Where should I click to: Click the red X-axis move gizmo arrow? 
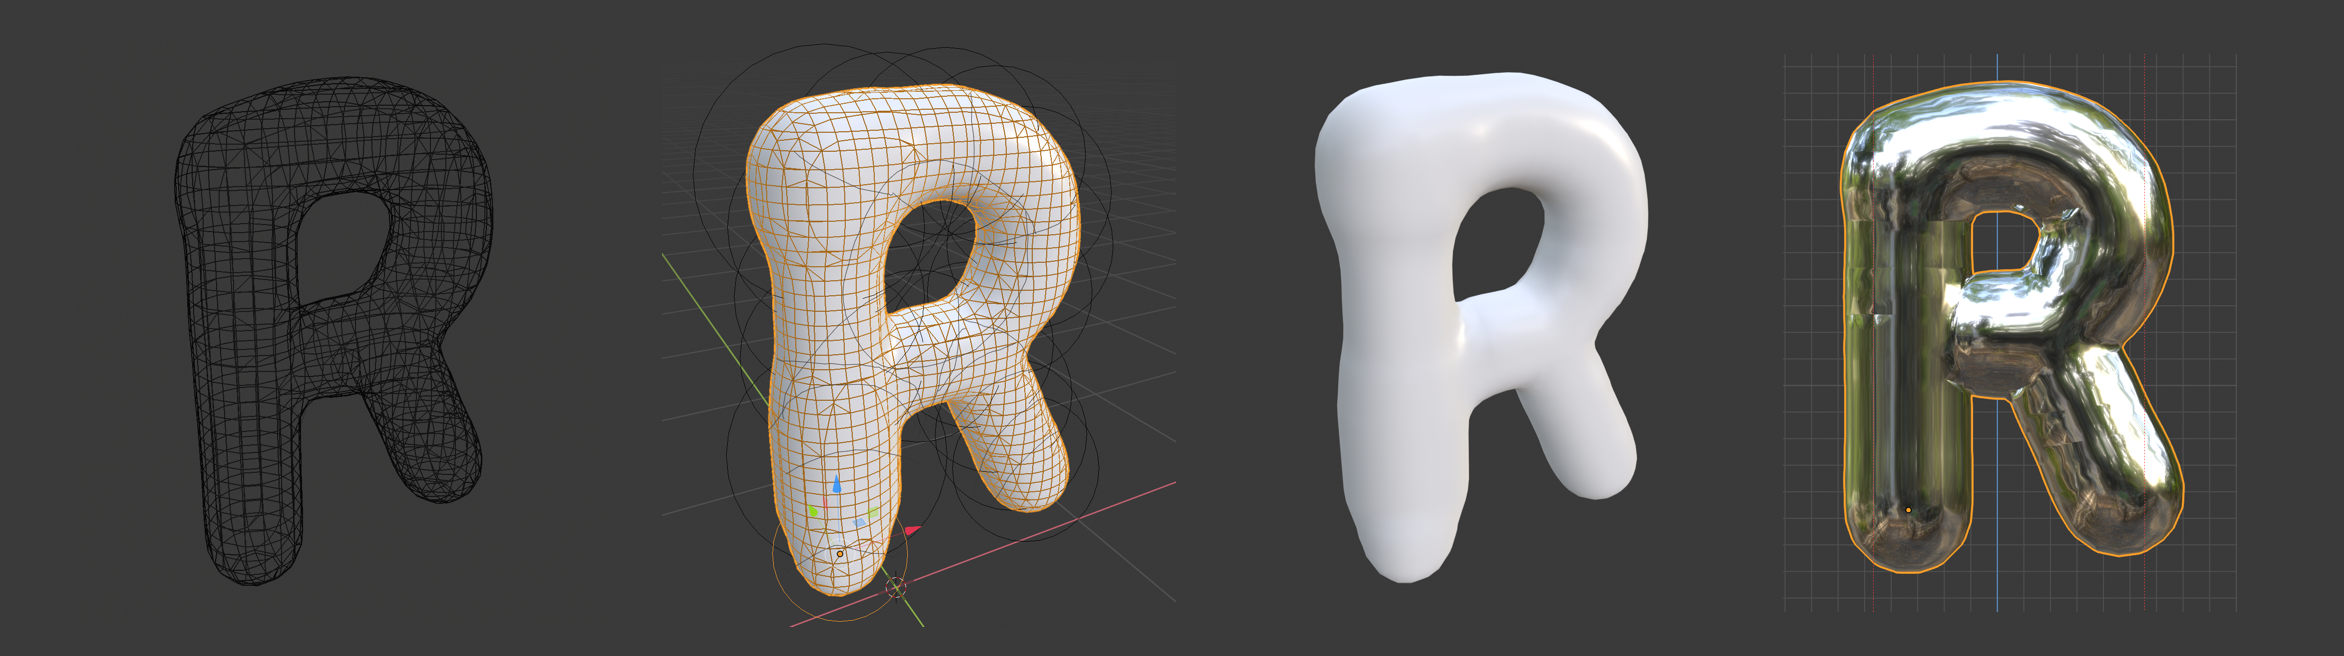pyautogui.click(x=913, y=530)
